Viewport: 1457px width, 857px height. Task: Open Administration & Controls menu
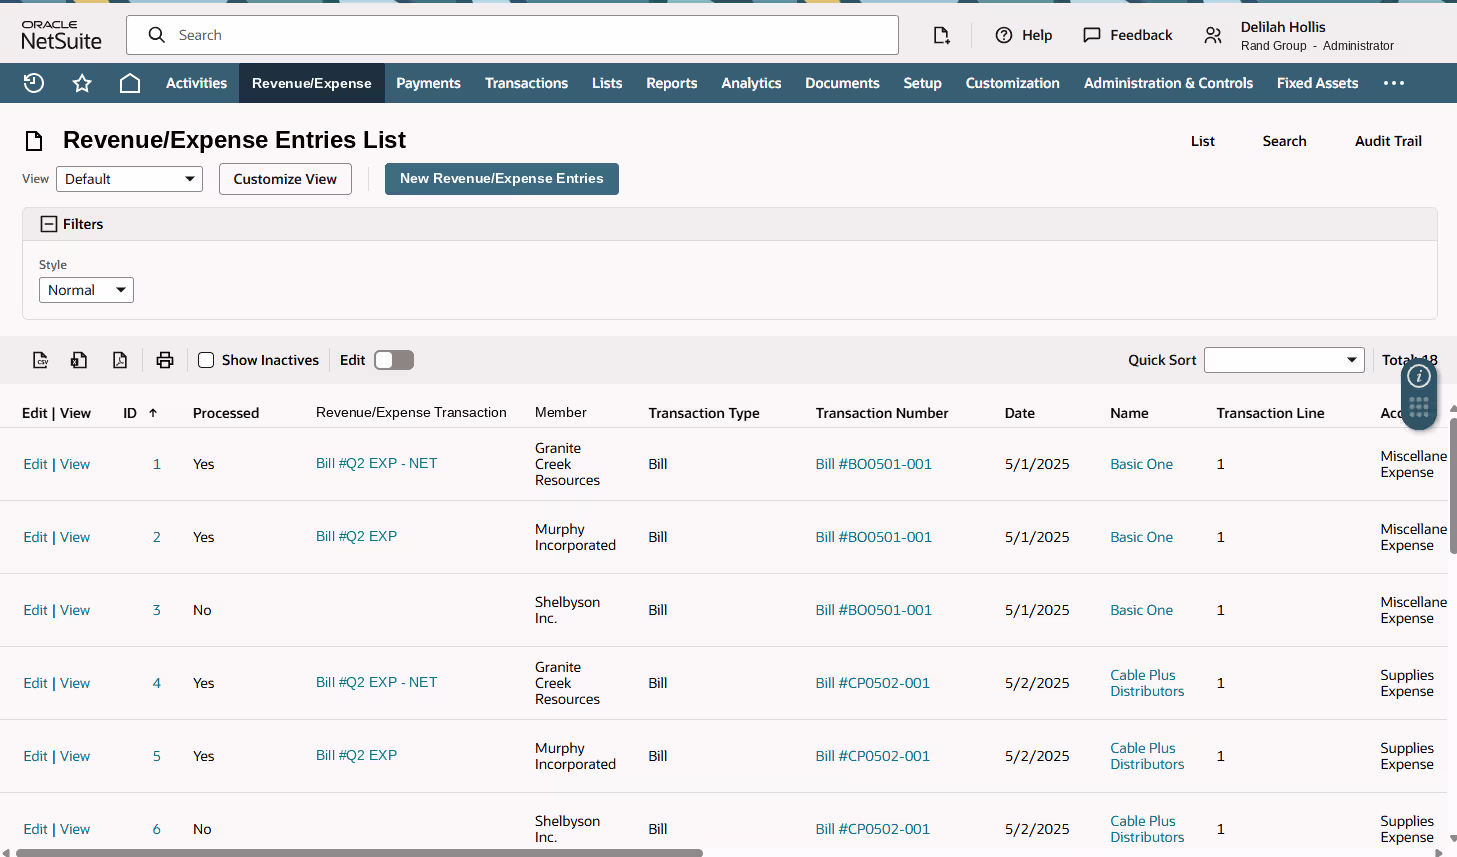[1168, 83]
